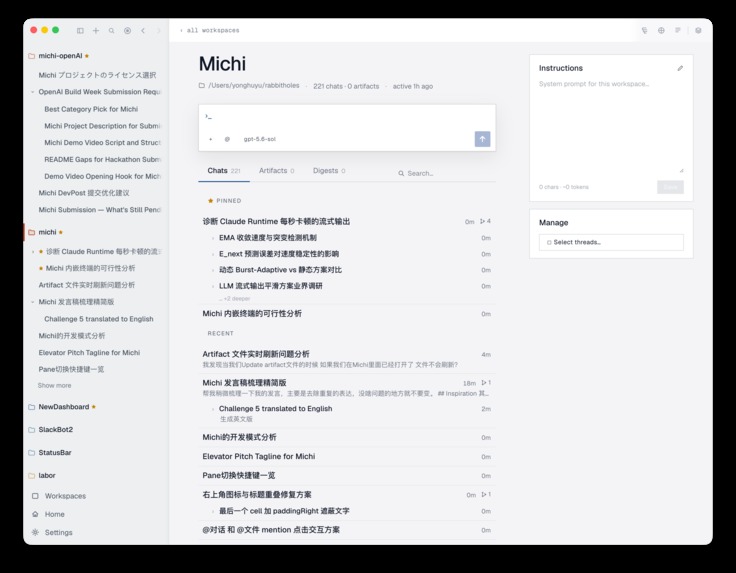Go back with the left arrow icon
Image resolution: width=736 pixels, height=573 pixels.
(x=143, y=31)
